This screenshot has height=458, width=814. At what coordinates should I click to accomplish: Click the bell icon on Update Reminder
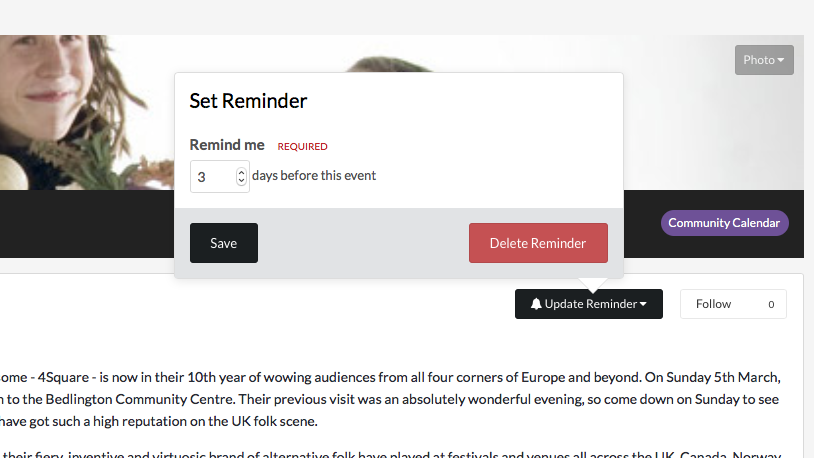click(537, 304)
